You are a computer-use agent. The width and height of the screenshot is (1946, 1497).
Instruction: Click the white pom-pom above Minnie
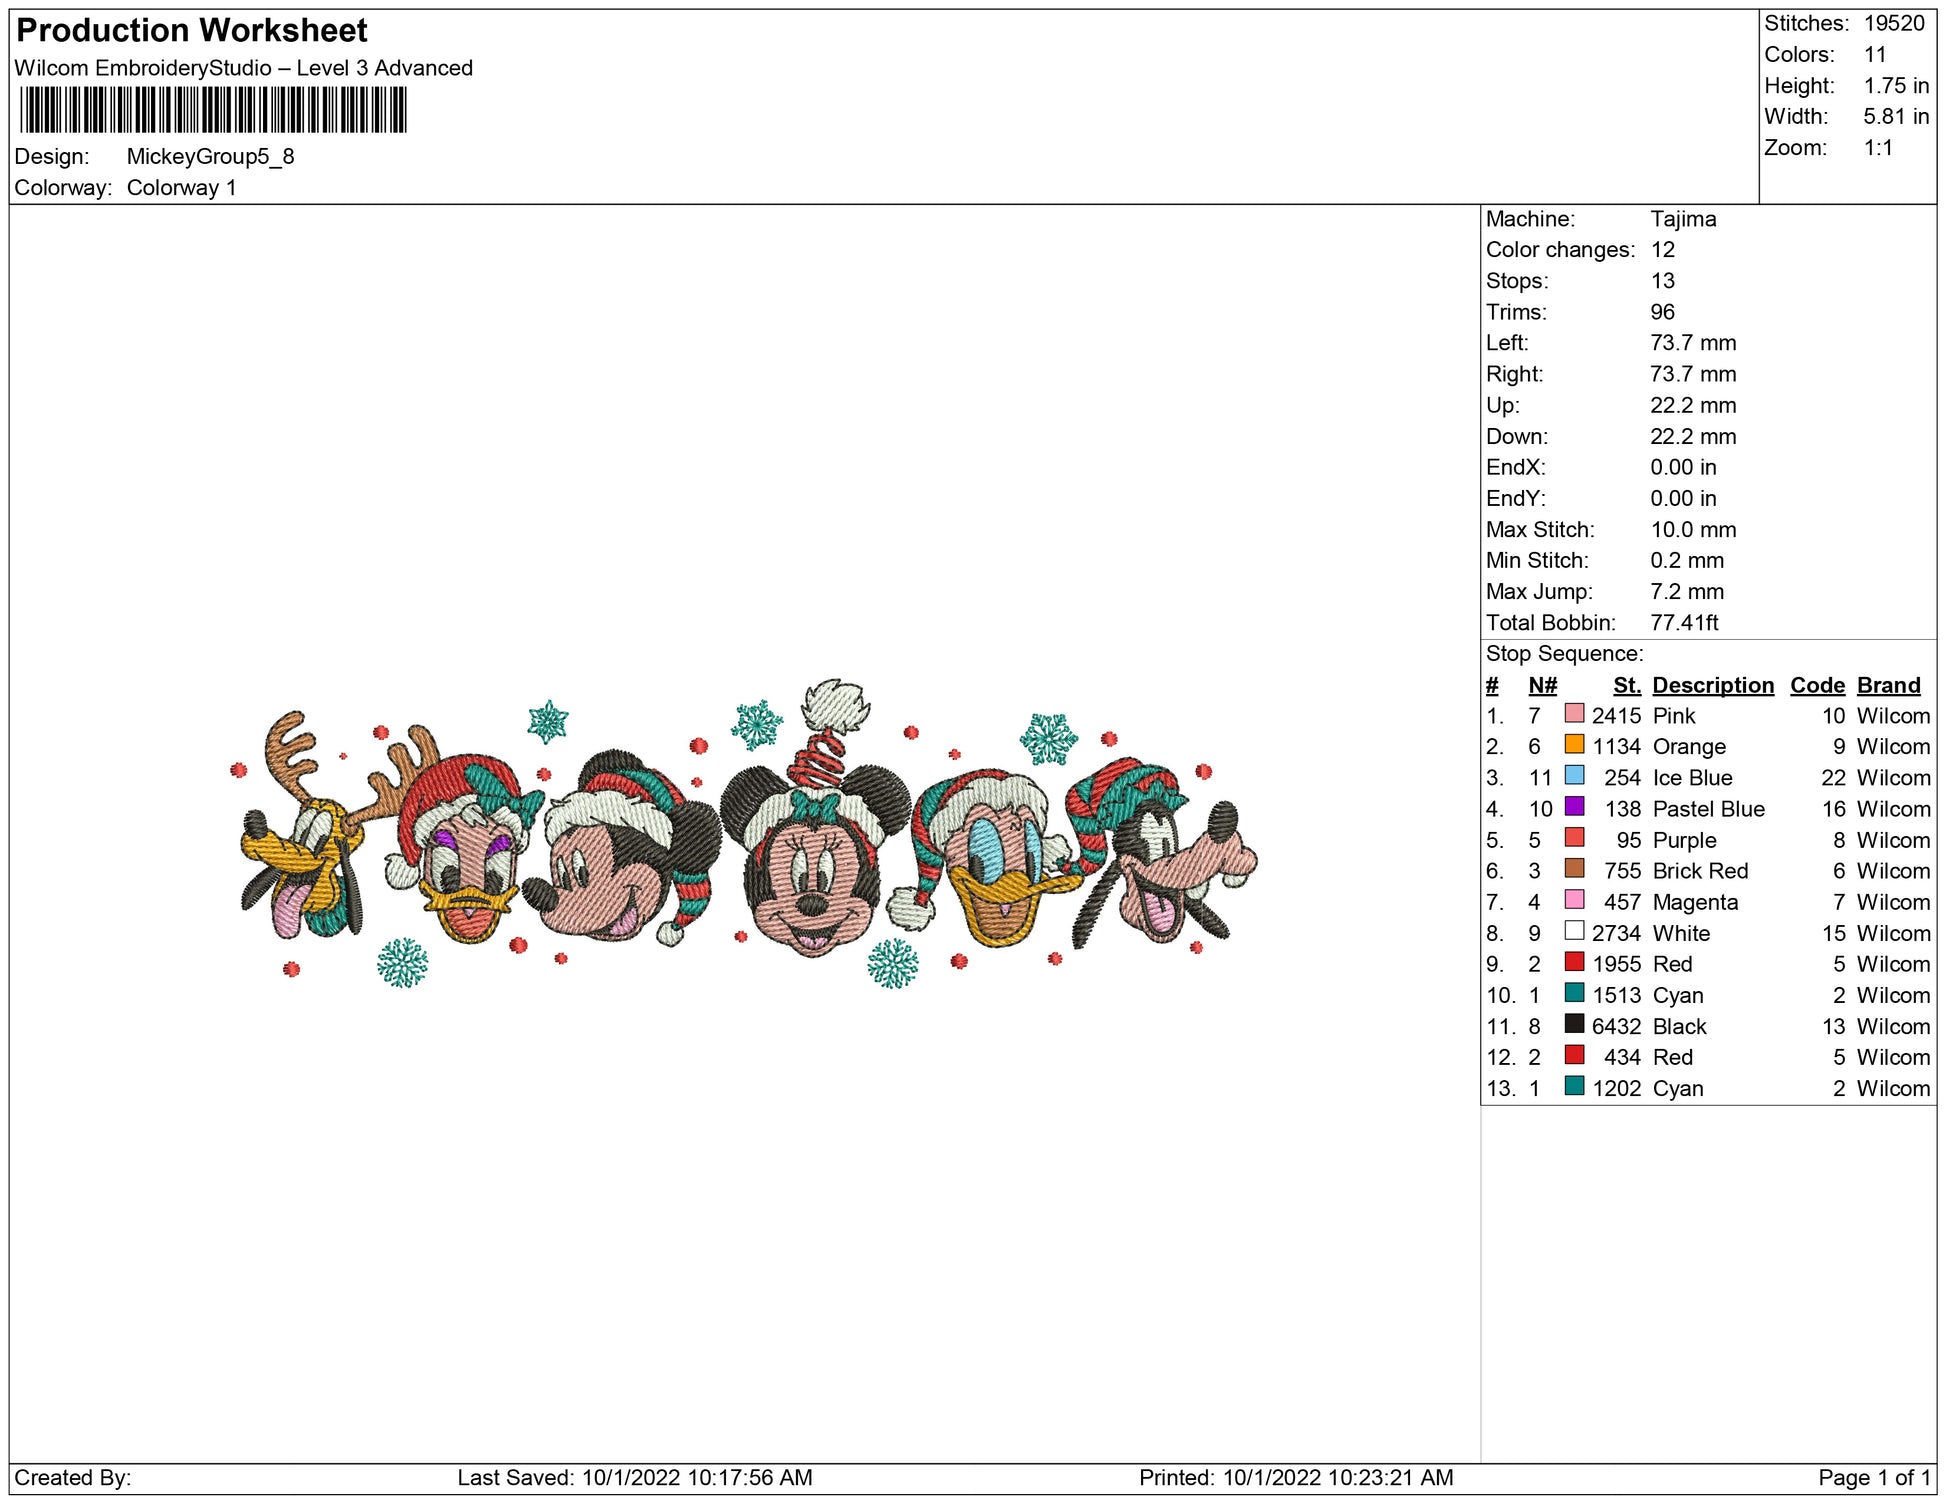836,704
